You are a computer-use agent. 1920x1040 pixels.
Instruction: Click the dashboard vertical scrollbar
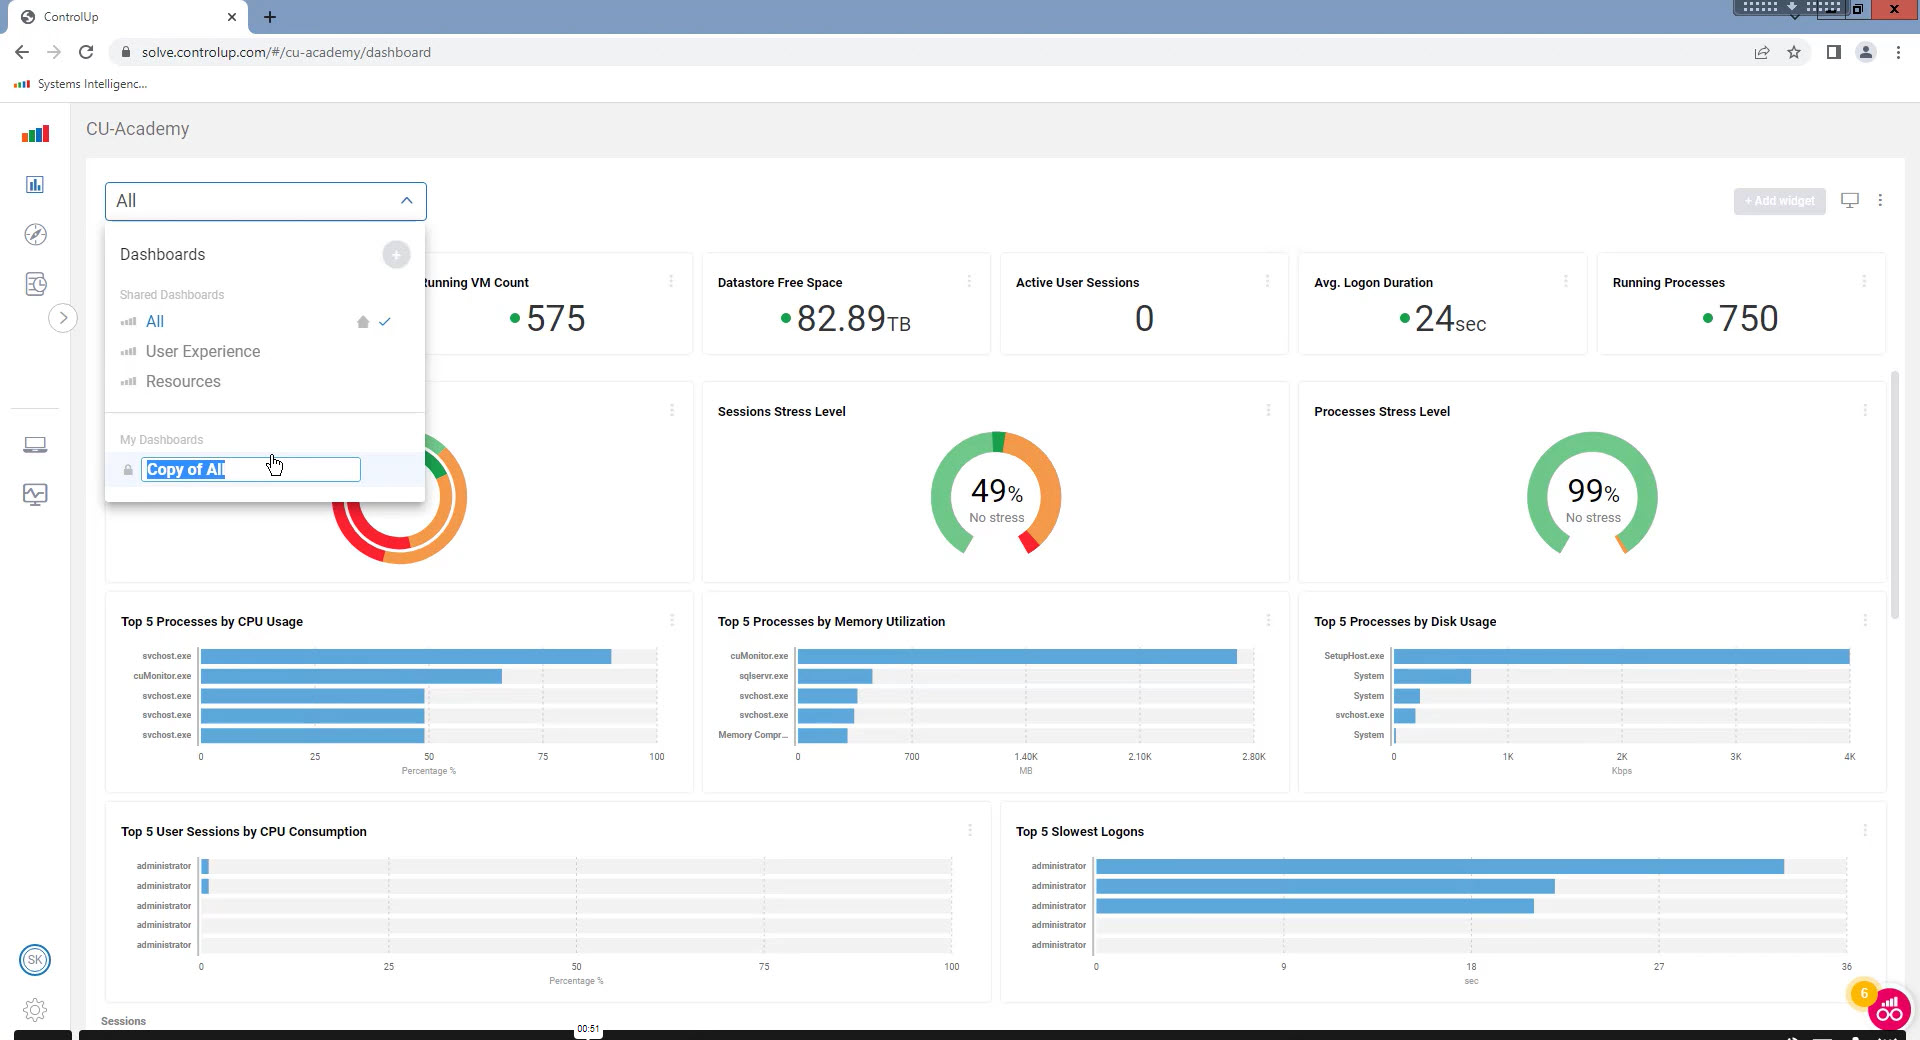[x=1894, y=495]
